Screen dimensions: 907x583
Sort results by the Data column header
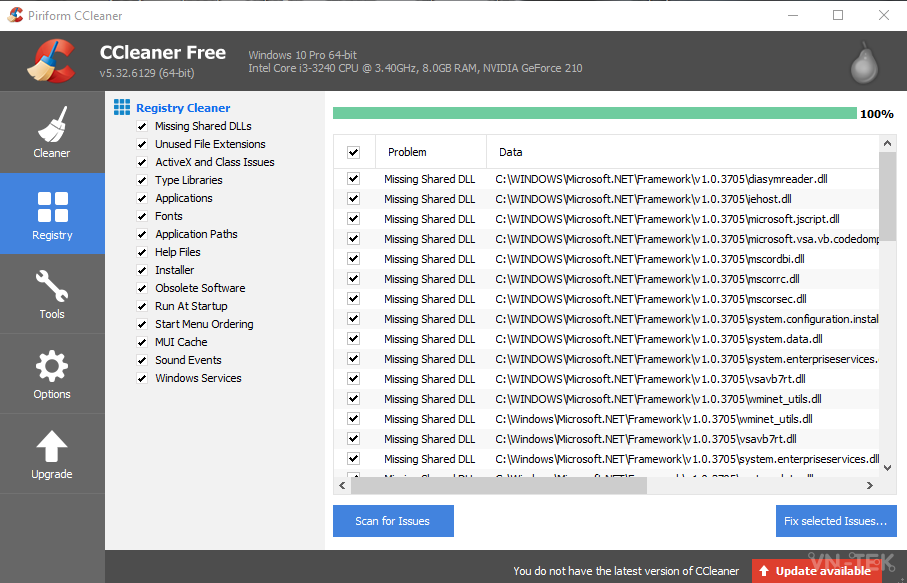click(683, 152)
